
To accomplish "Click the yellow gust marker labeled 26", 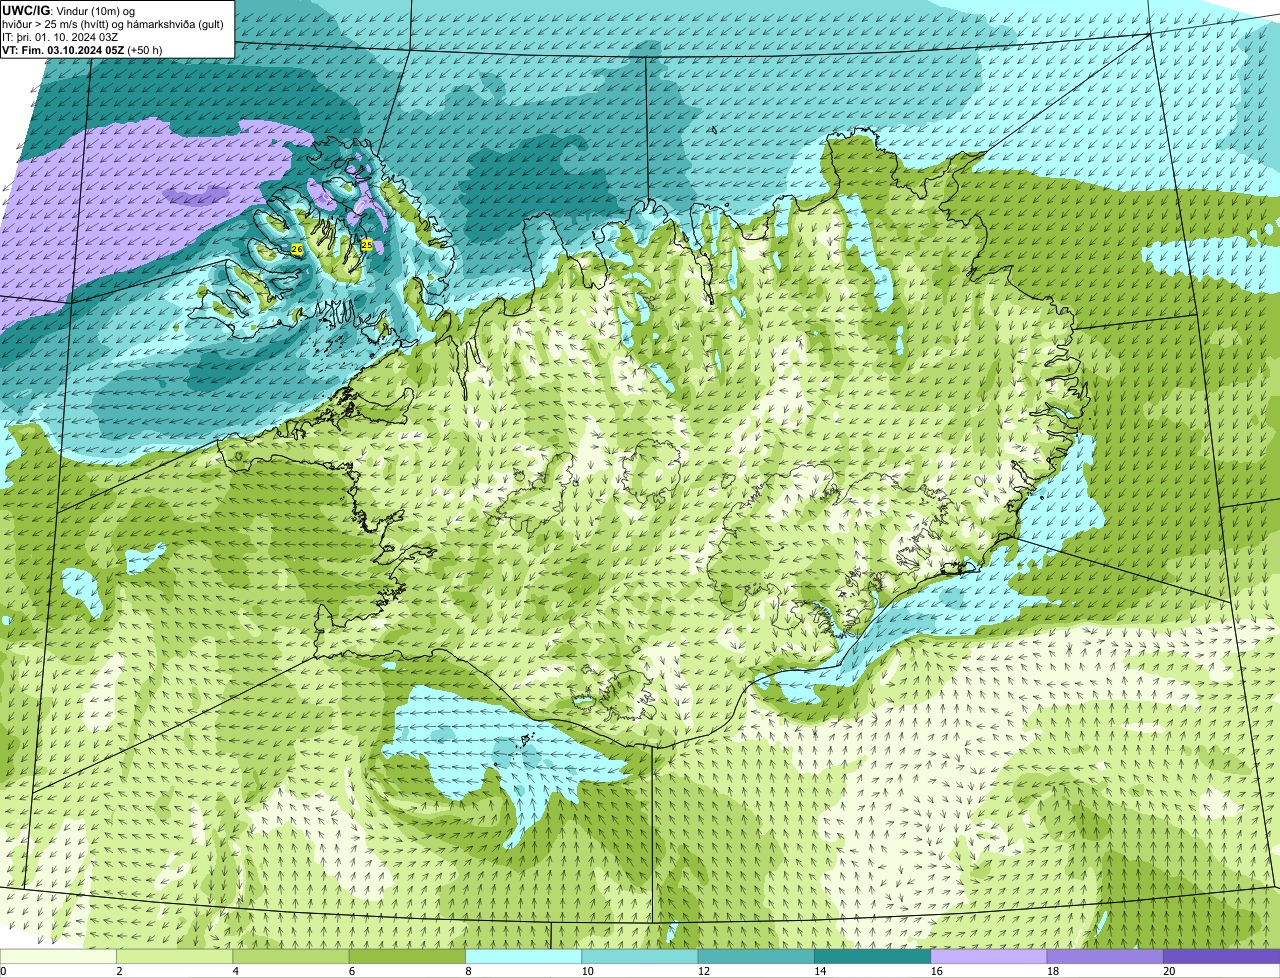I will [297, 249].
